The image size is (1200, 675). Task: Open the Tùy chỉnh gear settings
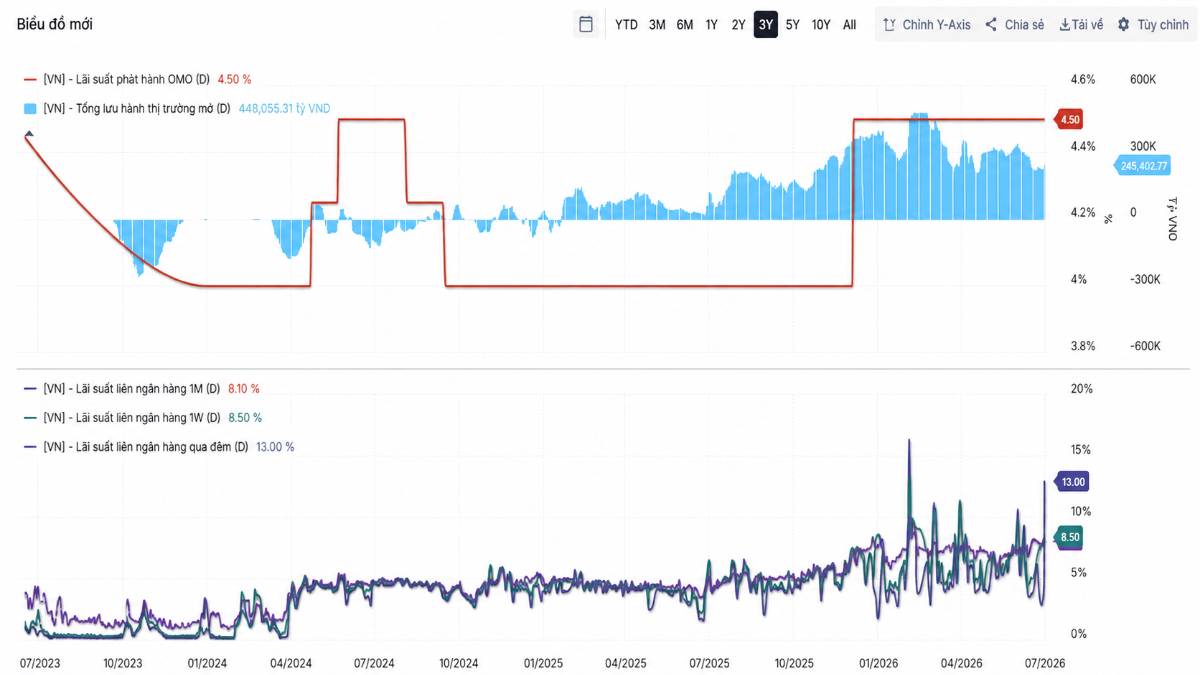[x=1124, y=25]
